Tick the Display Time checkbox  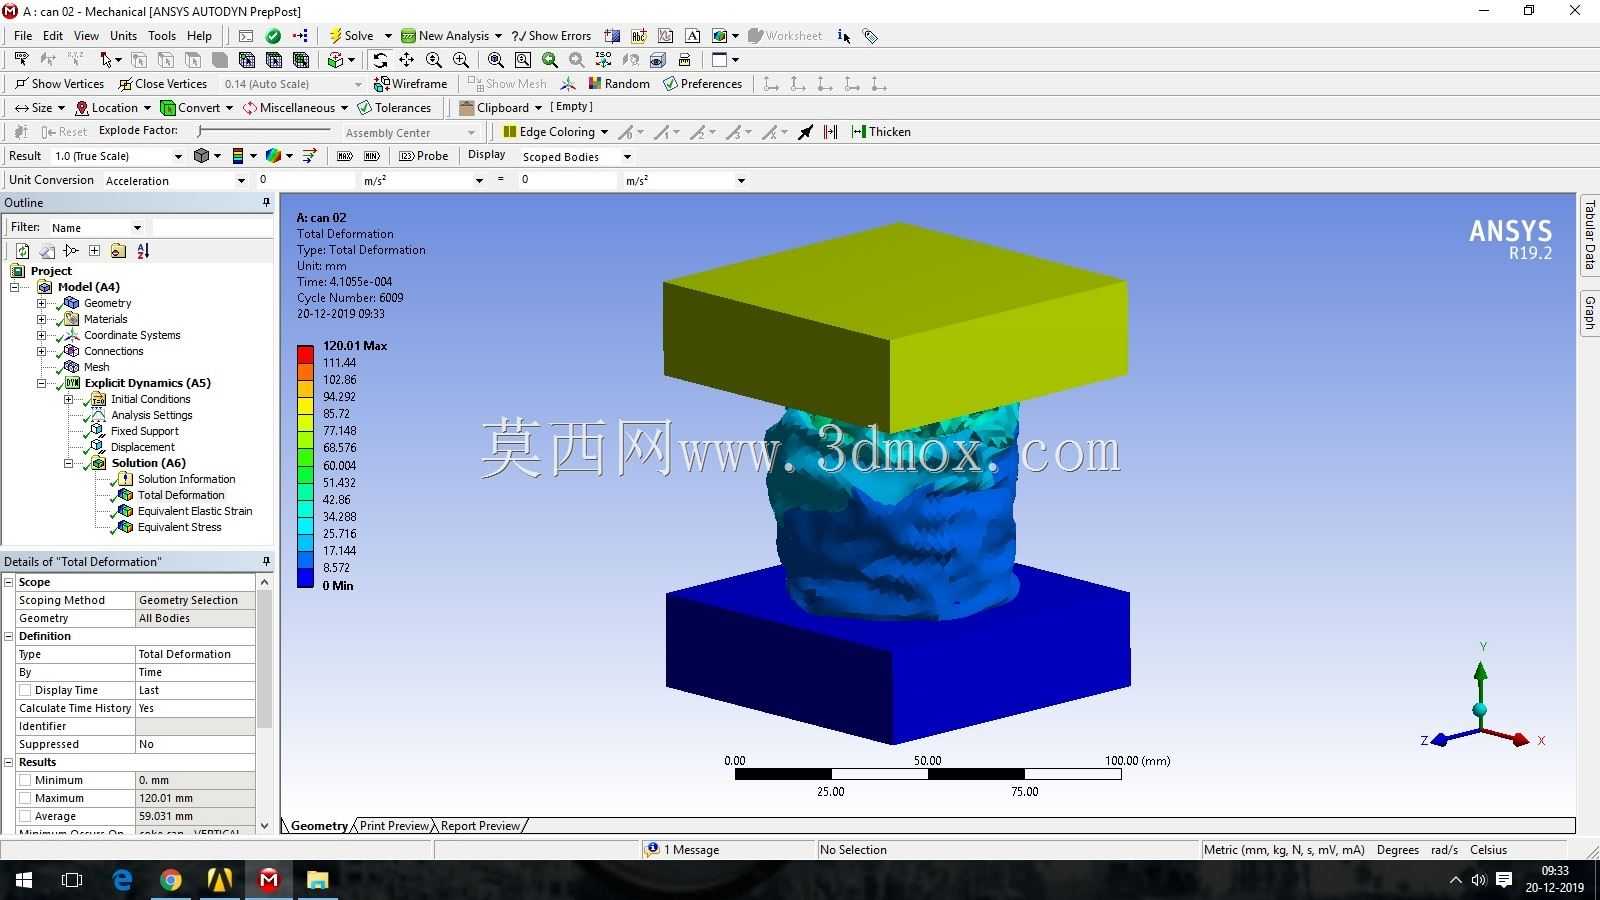click(x=25, y=690)
